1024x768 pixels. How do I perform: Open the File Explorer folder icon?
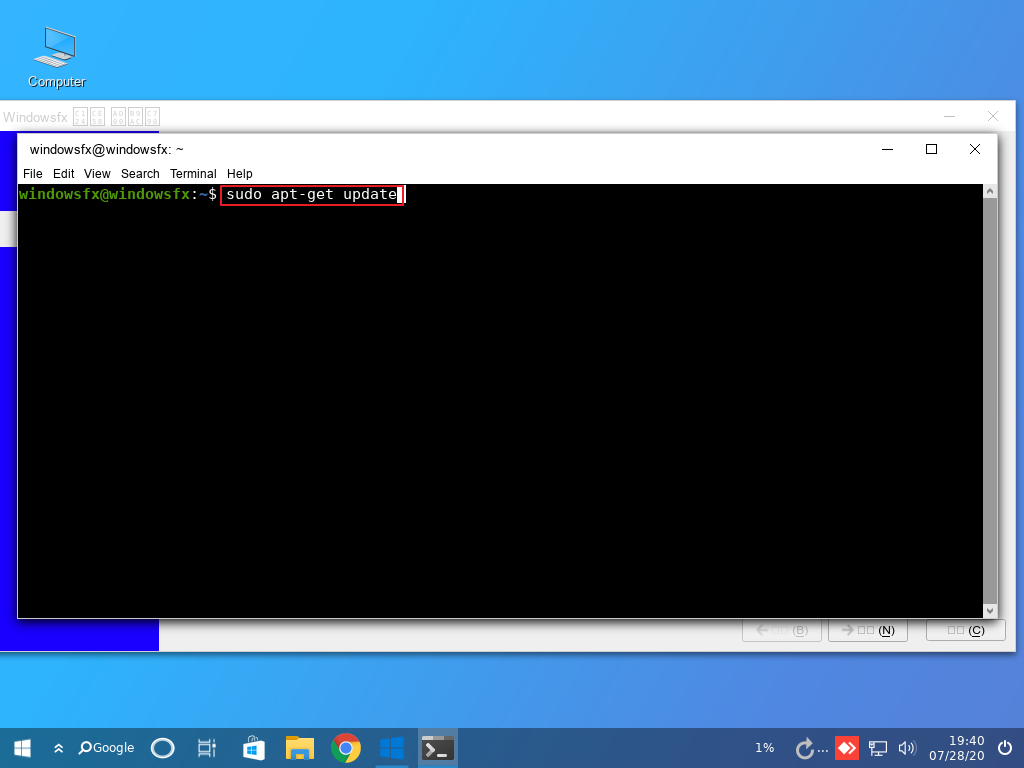tap(300, 748)
